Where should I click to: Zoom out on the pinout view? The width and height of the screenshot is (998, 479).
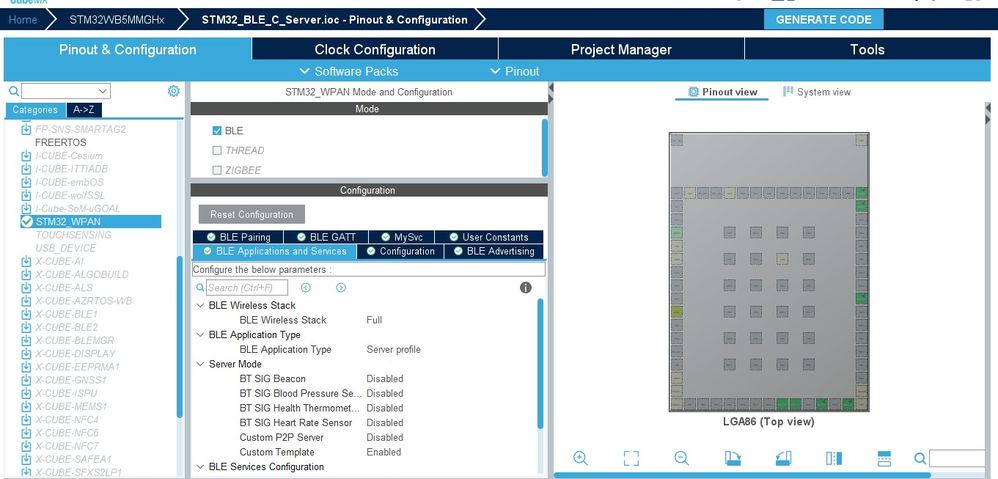click(x=682, y=458)
